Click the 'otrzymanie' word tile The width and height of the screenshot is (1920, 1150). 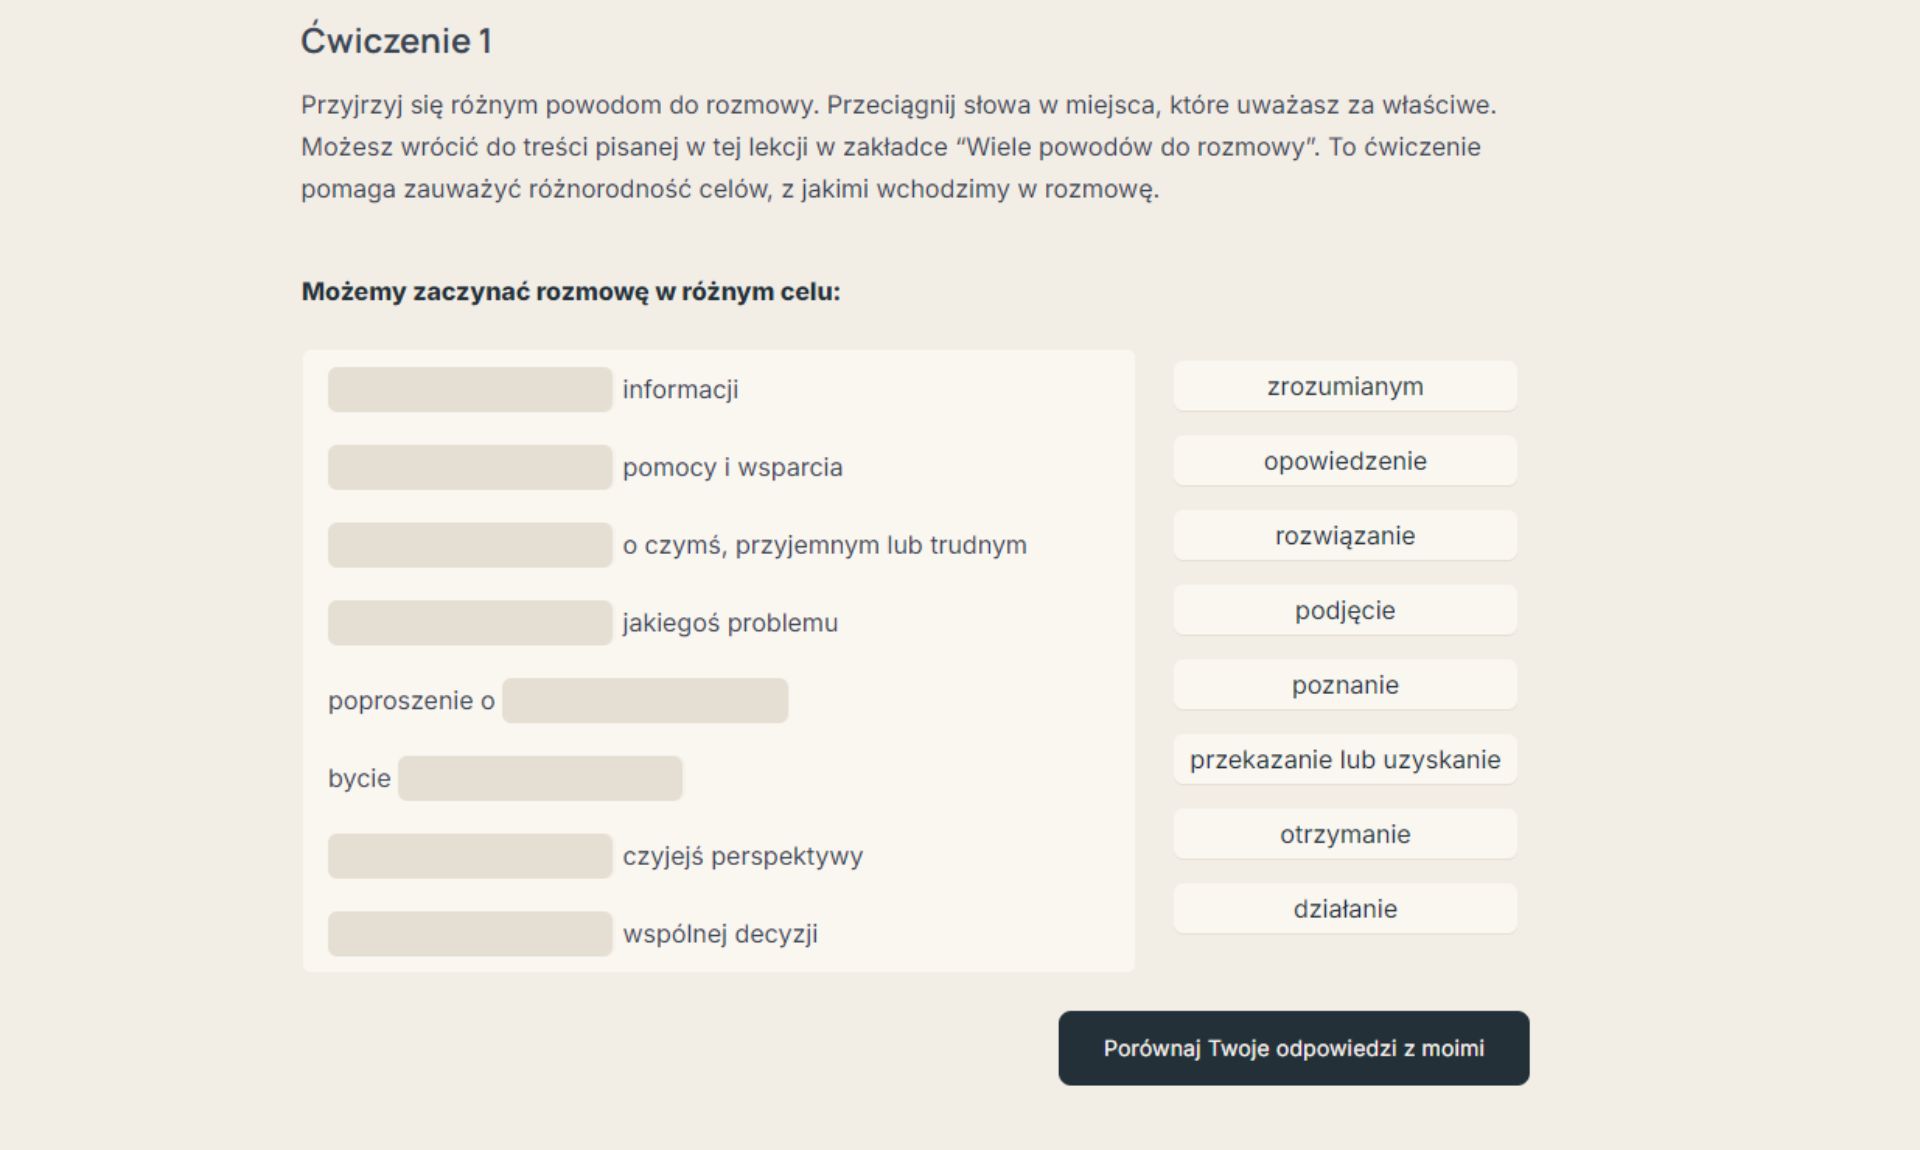coord(1345,834)
